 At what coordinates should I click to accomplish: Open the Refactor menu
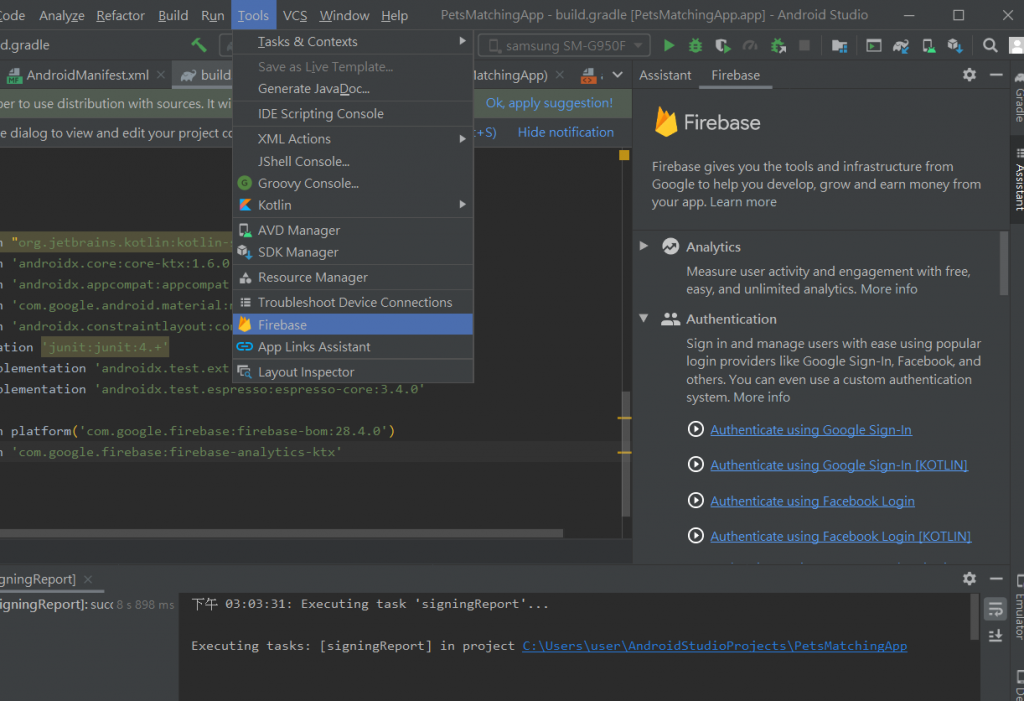coord(120,15)
